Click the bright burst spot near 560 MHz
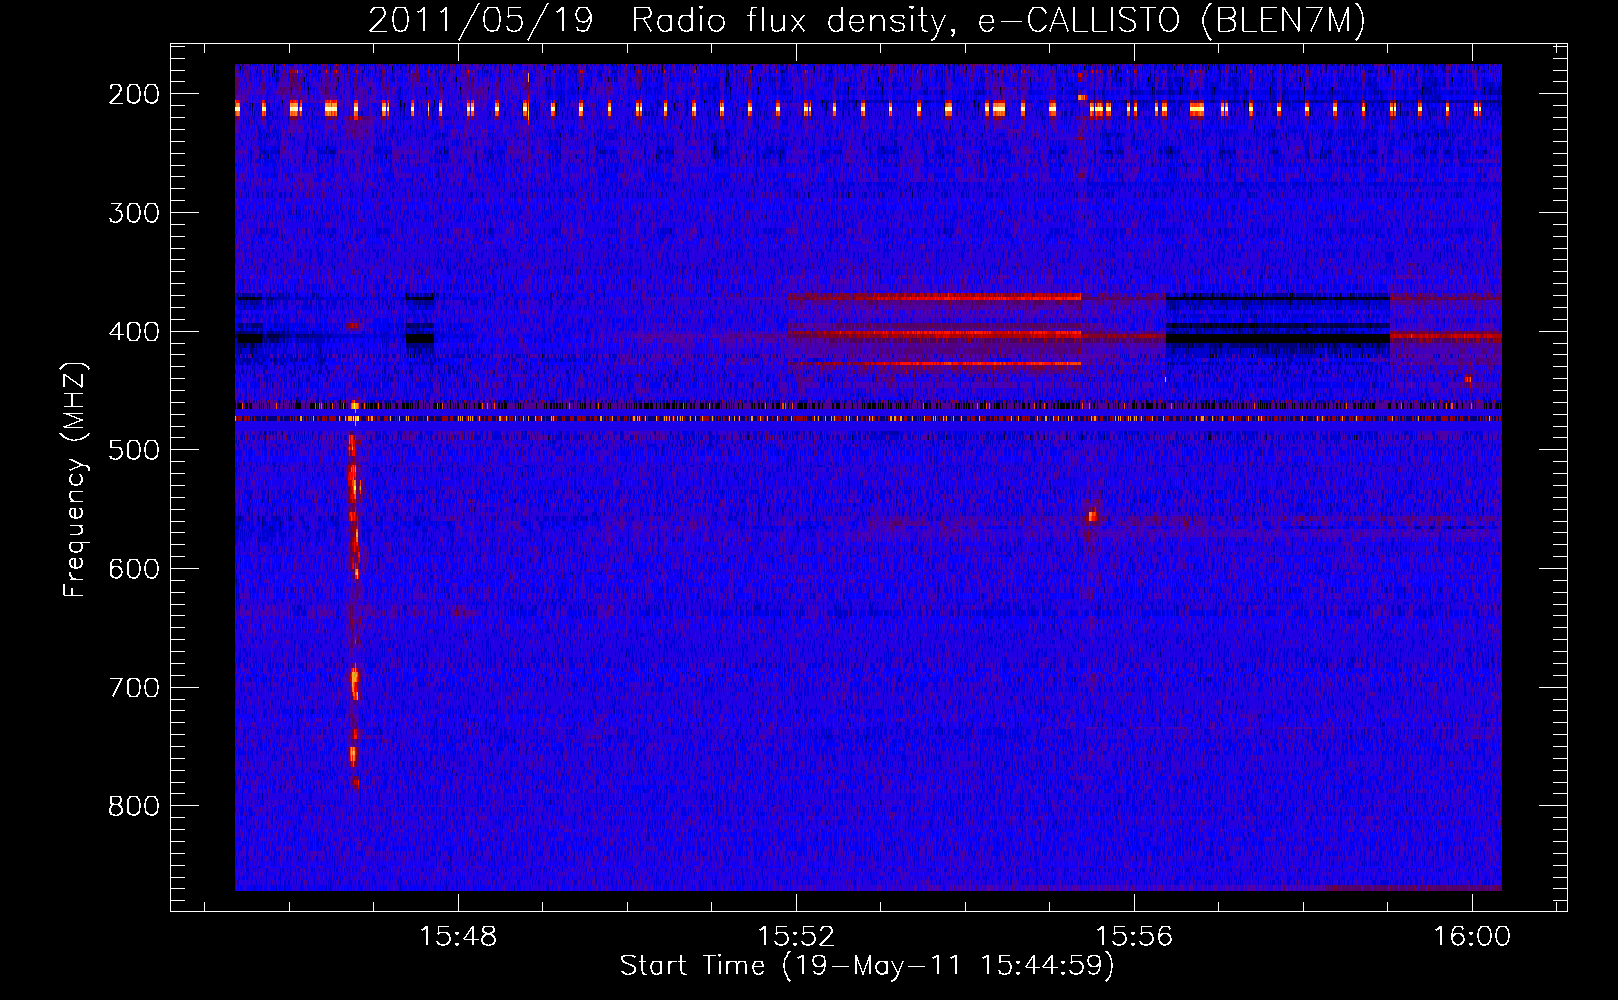The image size is (1618, 1000). (x=1092, y=516)
